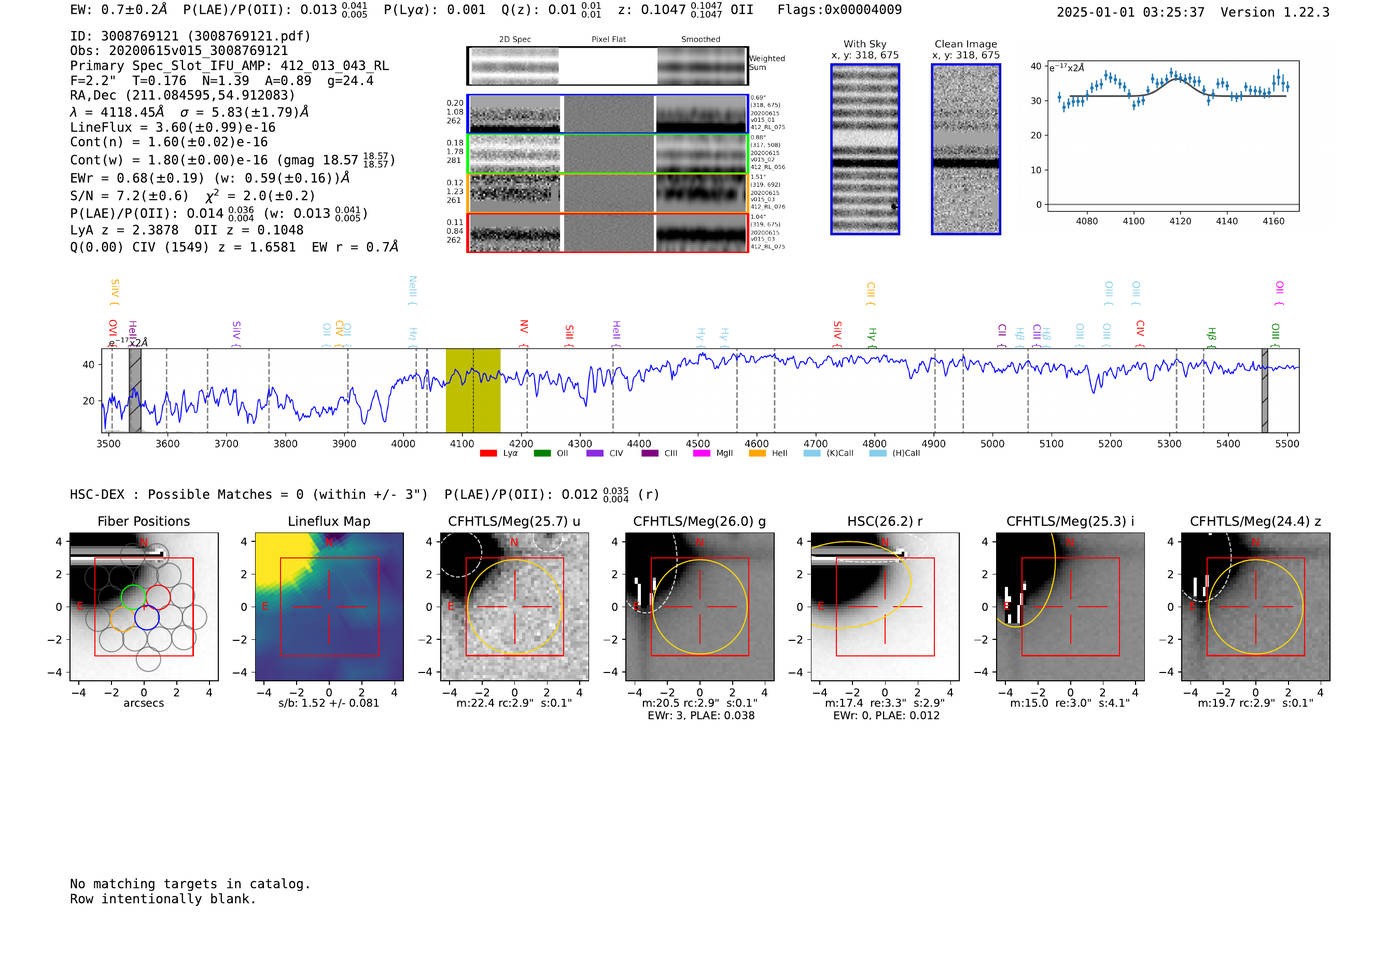The image size is (1400, 953).
Task: Click the LineFlux = 3.60(±0.99)e-16 line
Action: pyautogui.click(x=173, y=128)
